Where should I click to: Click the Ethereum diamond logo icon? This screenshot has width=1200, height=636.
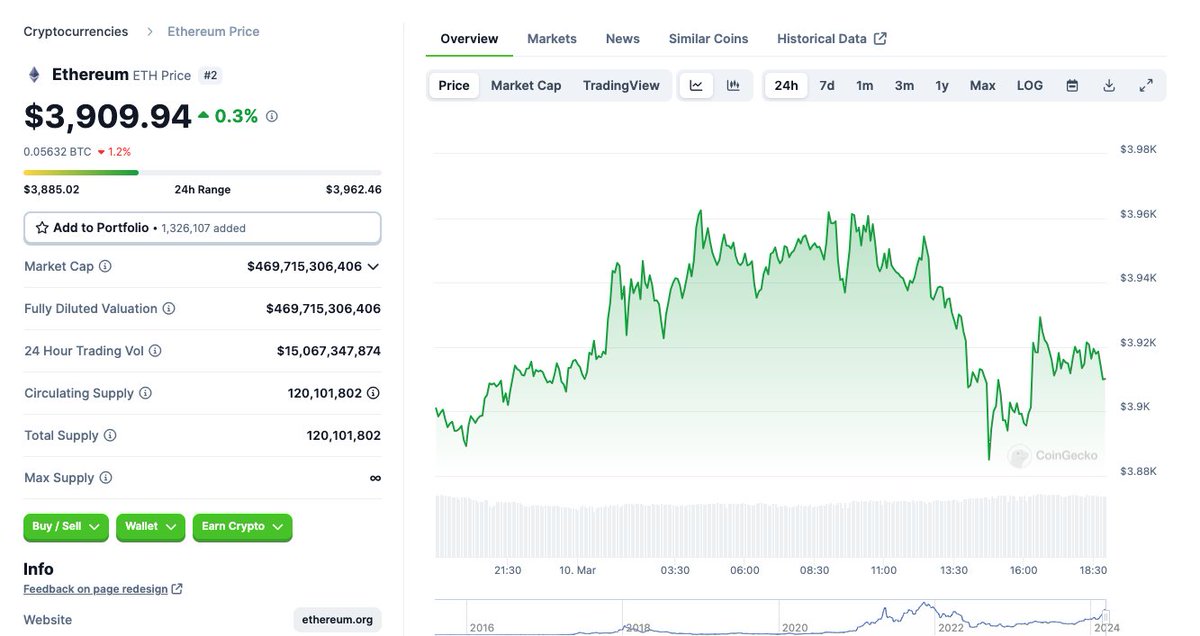(34, 75)
